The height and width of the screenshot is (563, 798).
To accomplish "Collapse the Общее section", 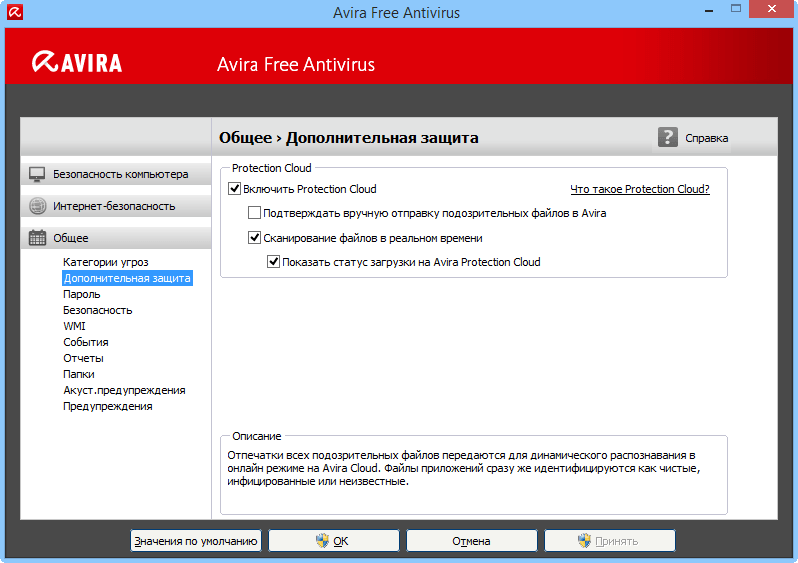I will click(x=116, y=238).
